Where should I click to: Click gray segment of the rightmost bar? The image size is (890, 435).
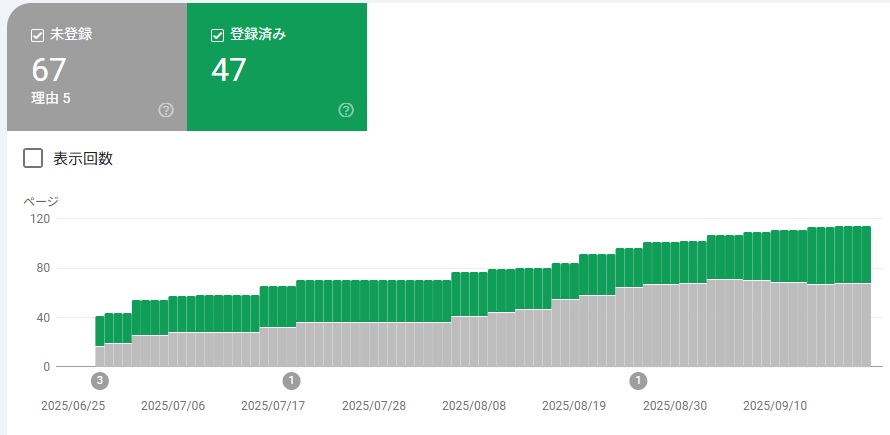point(865,325)
